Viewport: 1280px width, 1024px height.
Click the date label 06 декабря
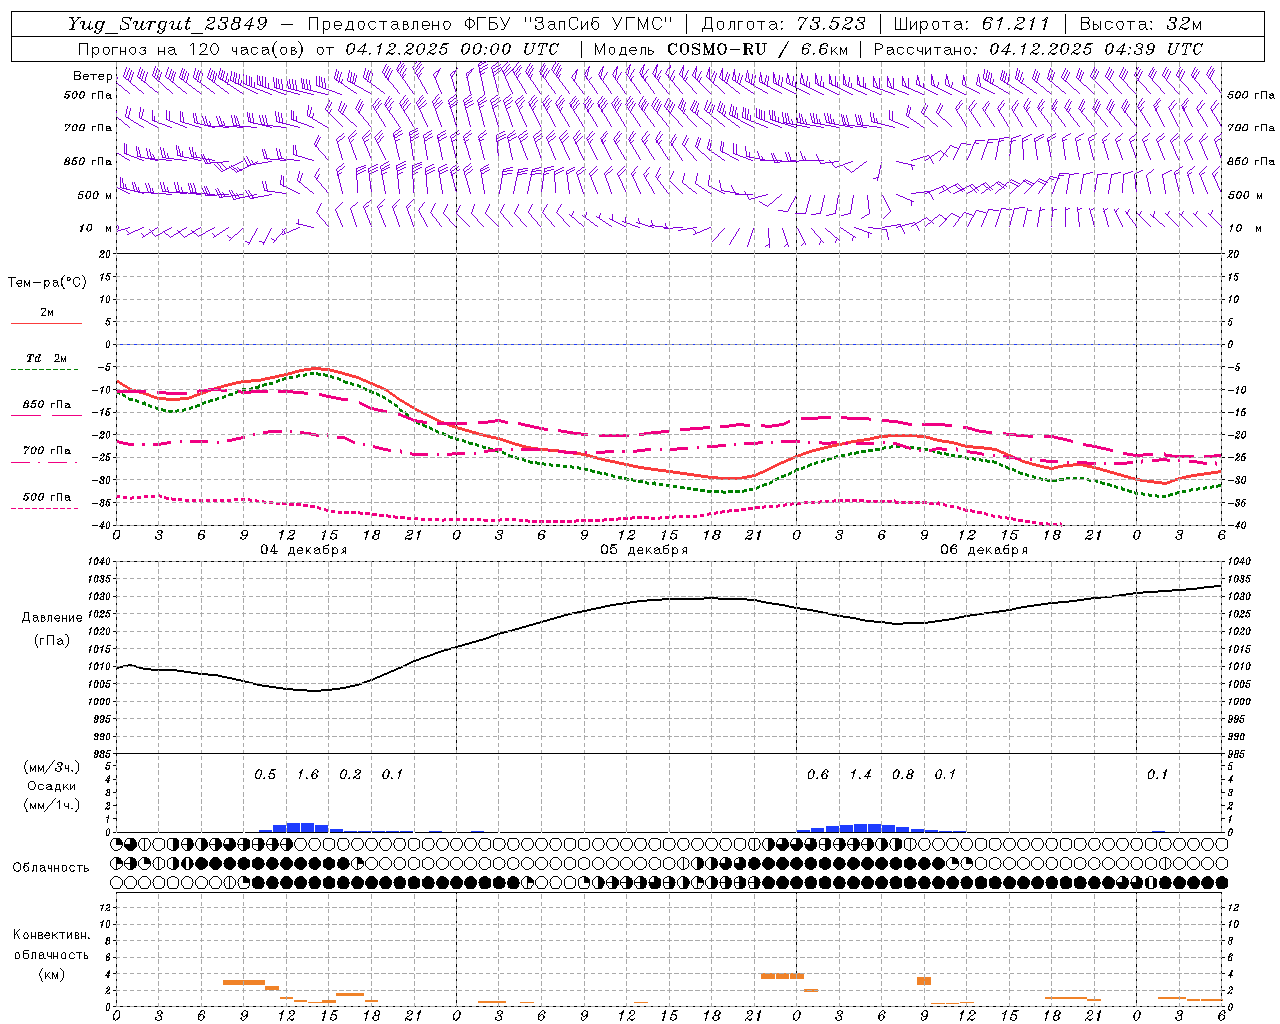(x=984, y=550)
